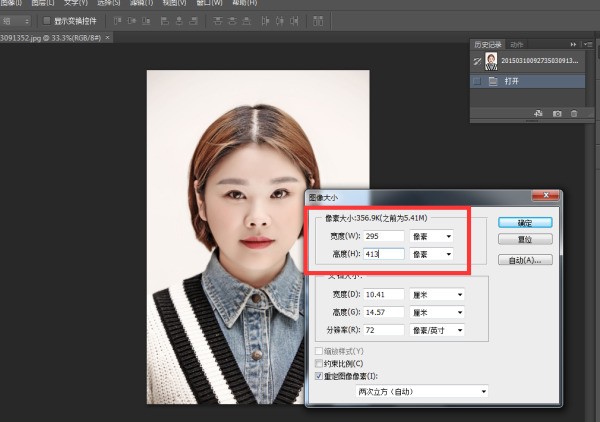This screenshot has width=600, height=422.
Task: Collapse the panel with double-arrow icon
Action: 574,44
